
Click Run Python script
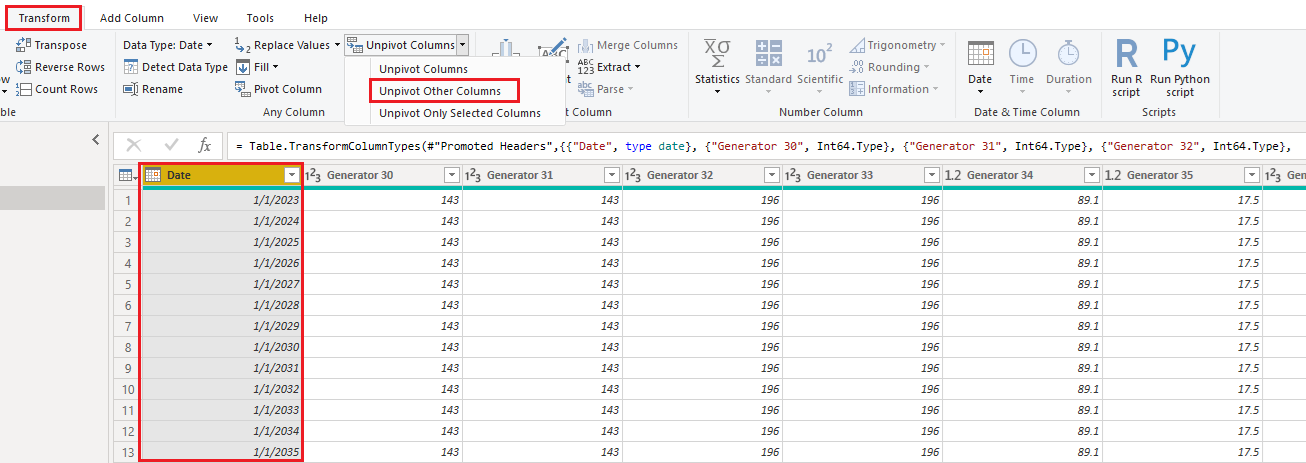coord(1180,66)
